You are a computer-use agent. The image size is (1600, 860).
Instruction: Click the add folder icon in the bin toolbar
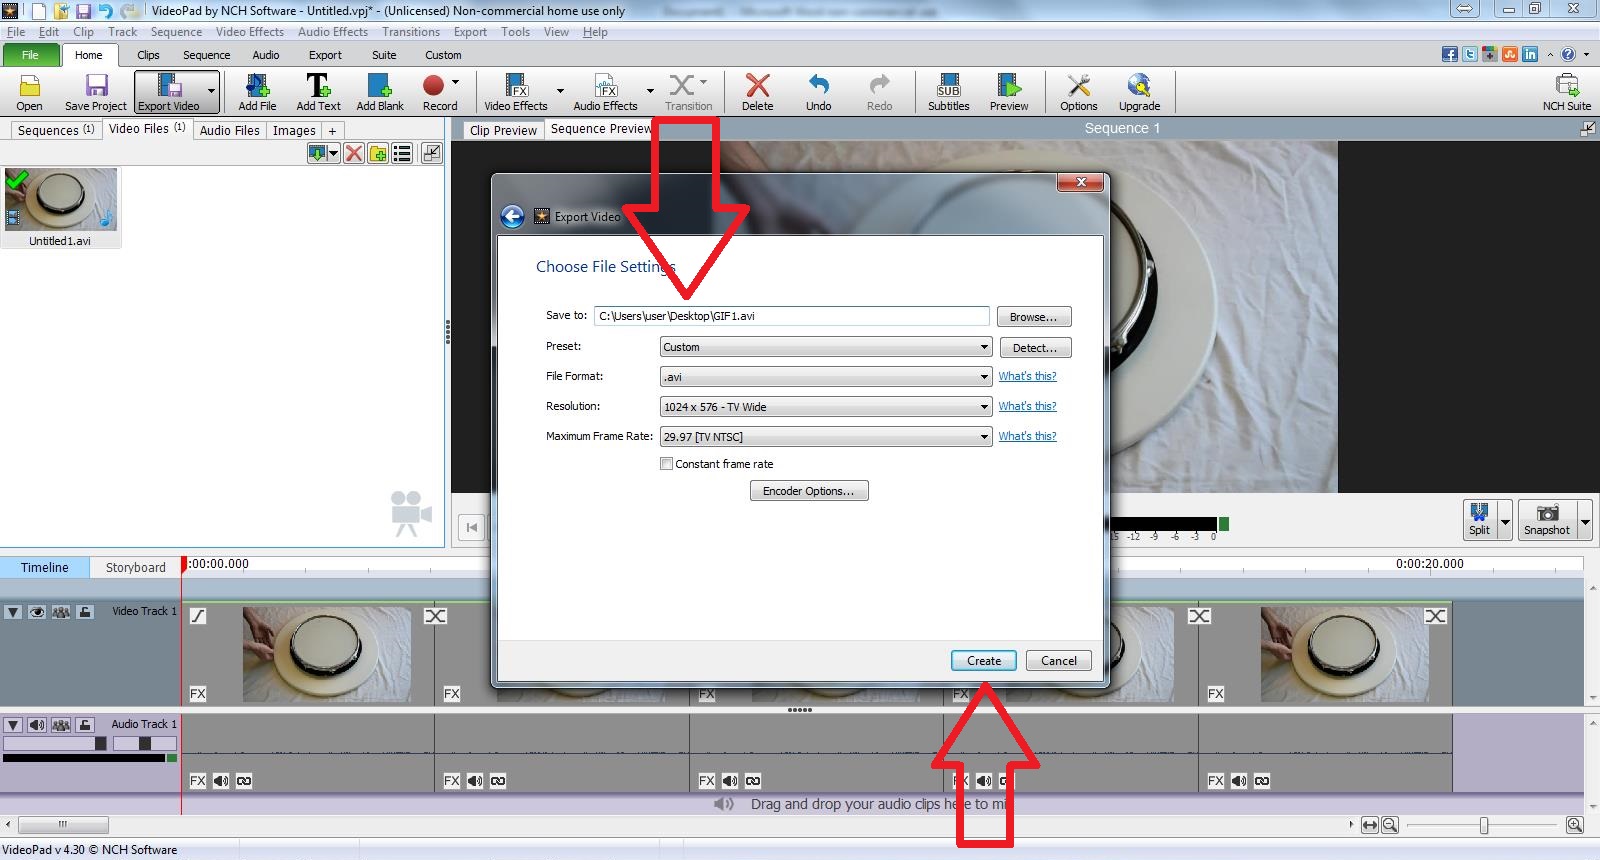click(378, 153)
